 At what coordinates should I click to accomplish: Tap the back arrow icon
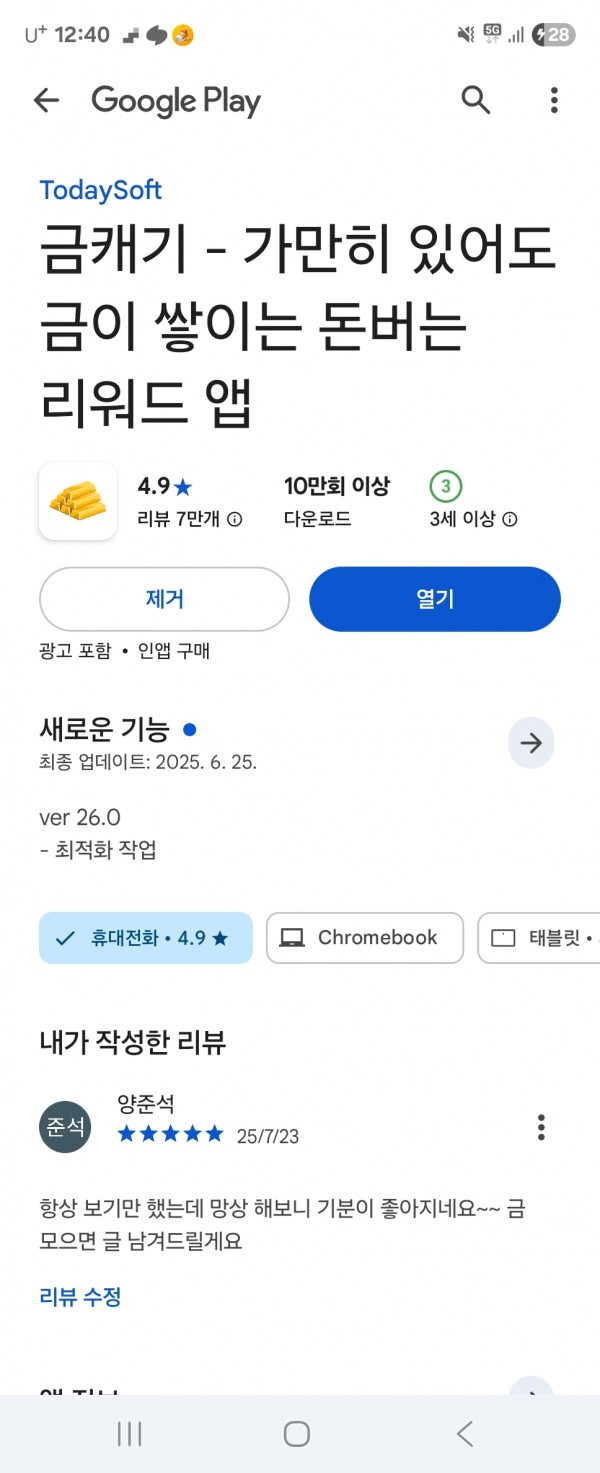pyautogui.click(x=46, y=100)
